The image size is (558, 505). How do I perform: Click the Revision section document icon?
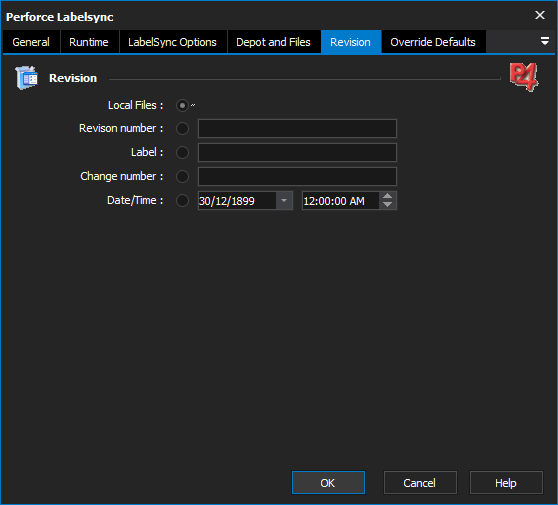(x=27, y=78)
